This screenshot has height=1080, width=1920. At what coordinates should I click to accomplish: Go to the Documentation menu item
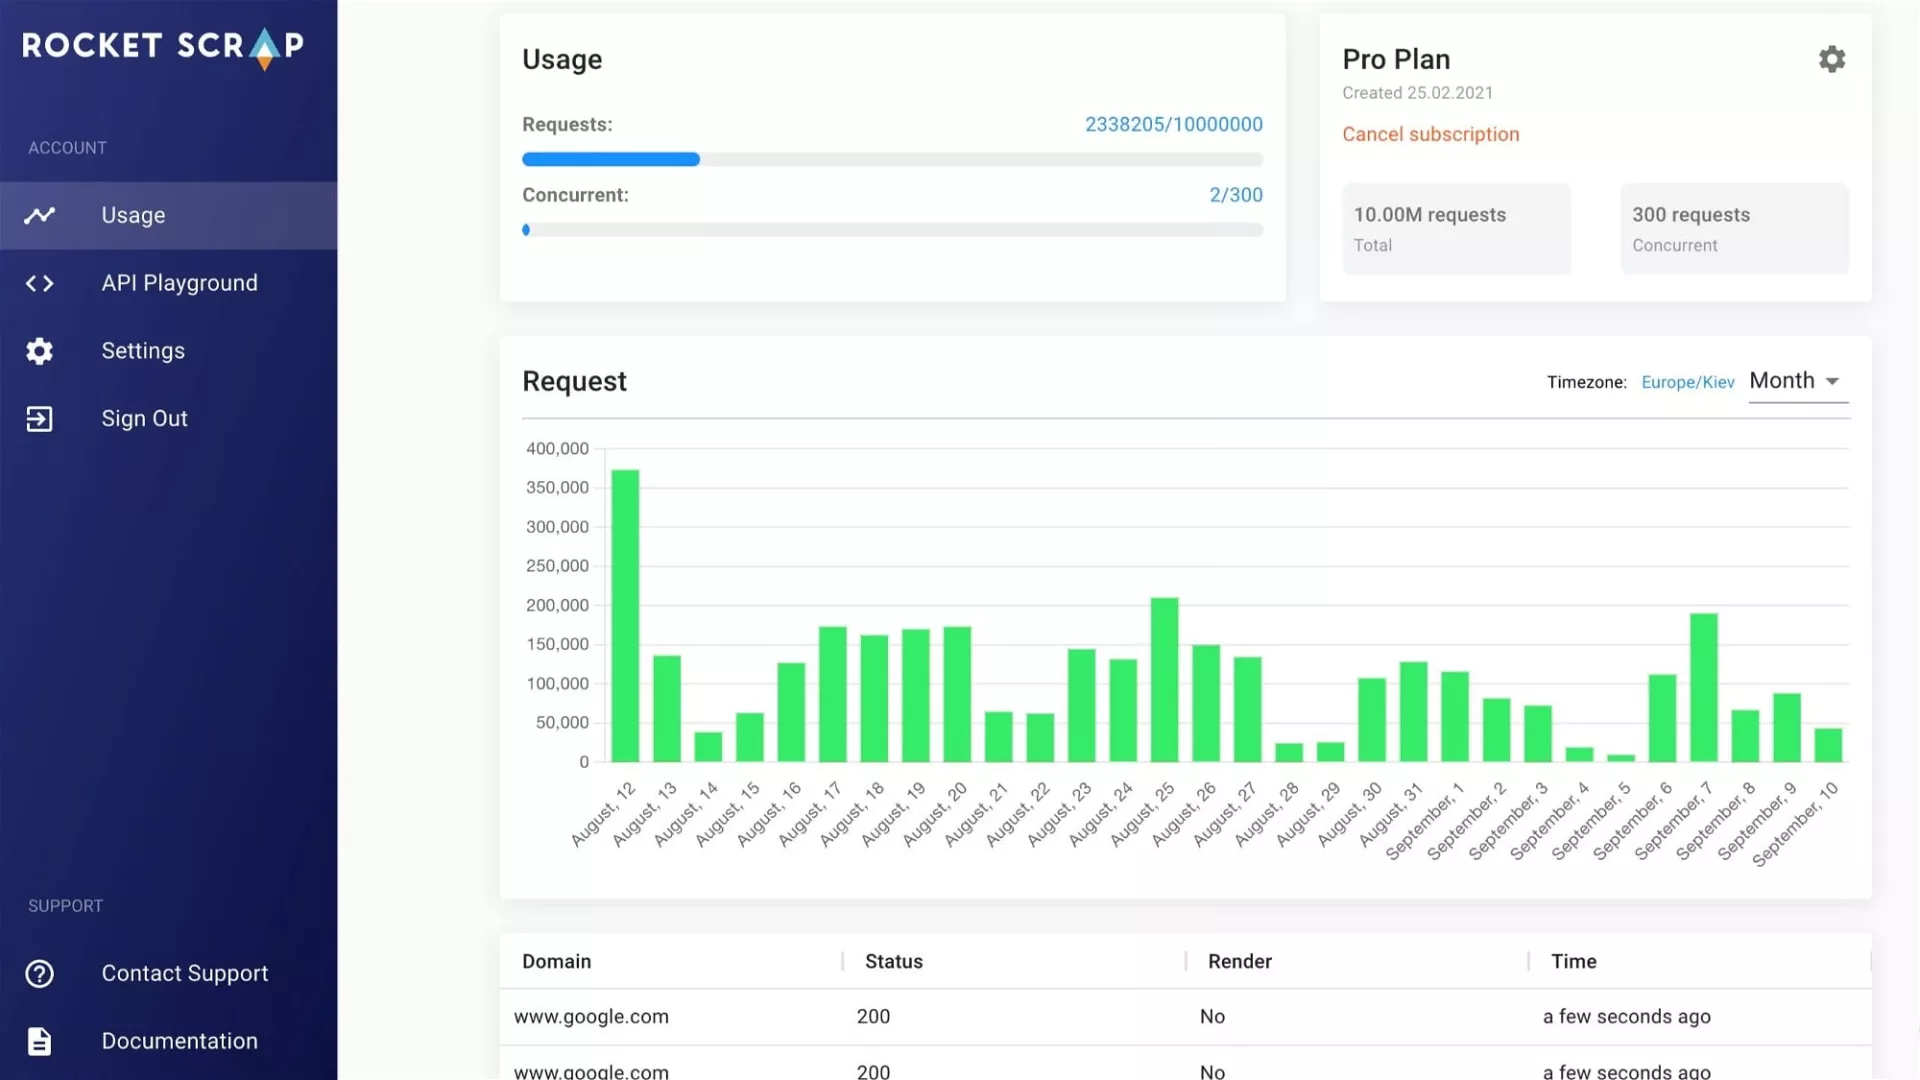179,1041
